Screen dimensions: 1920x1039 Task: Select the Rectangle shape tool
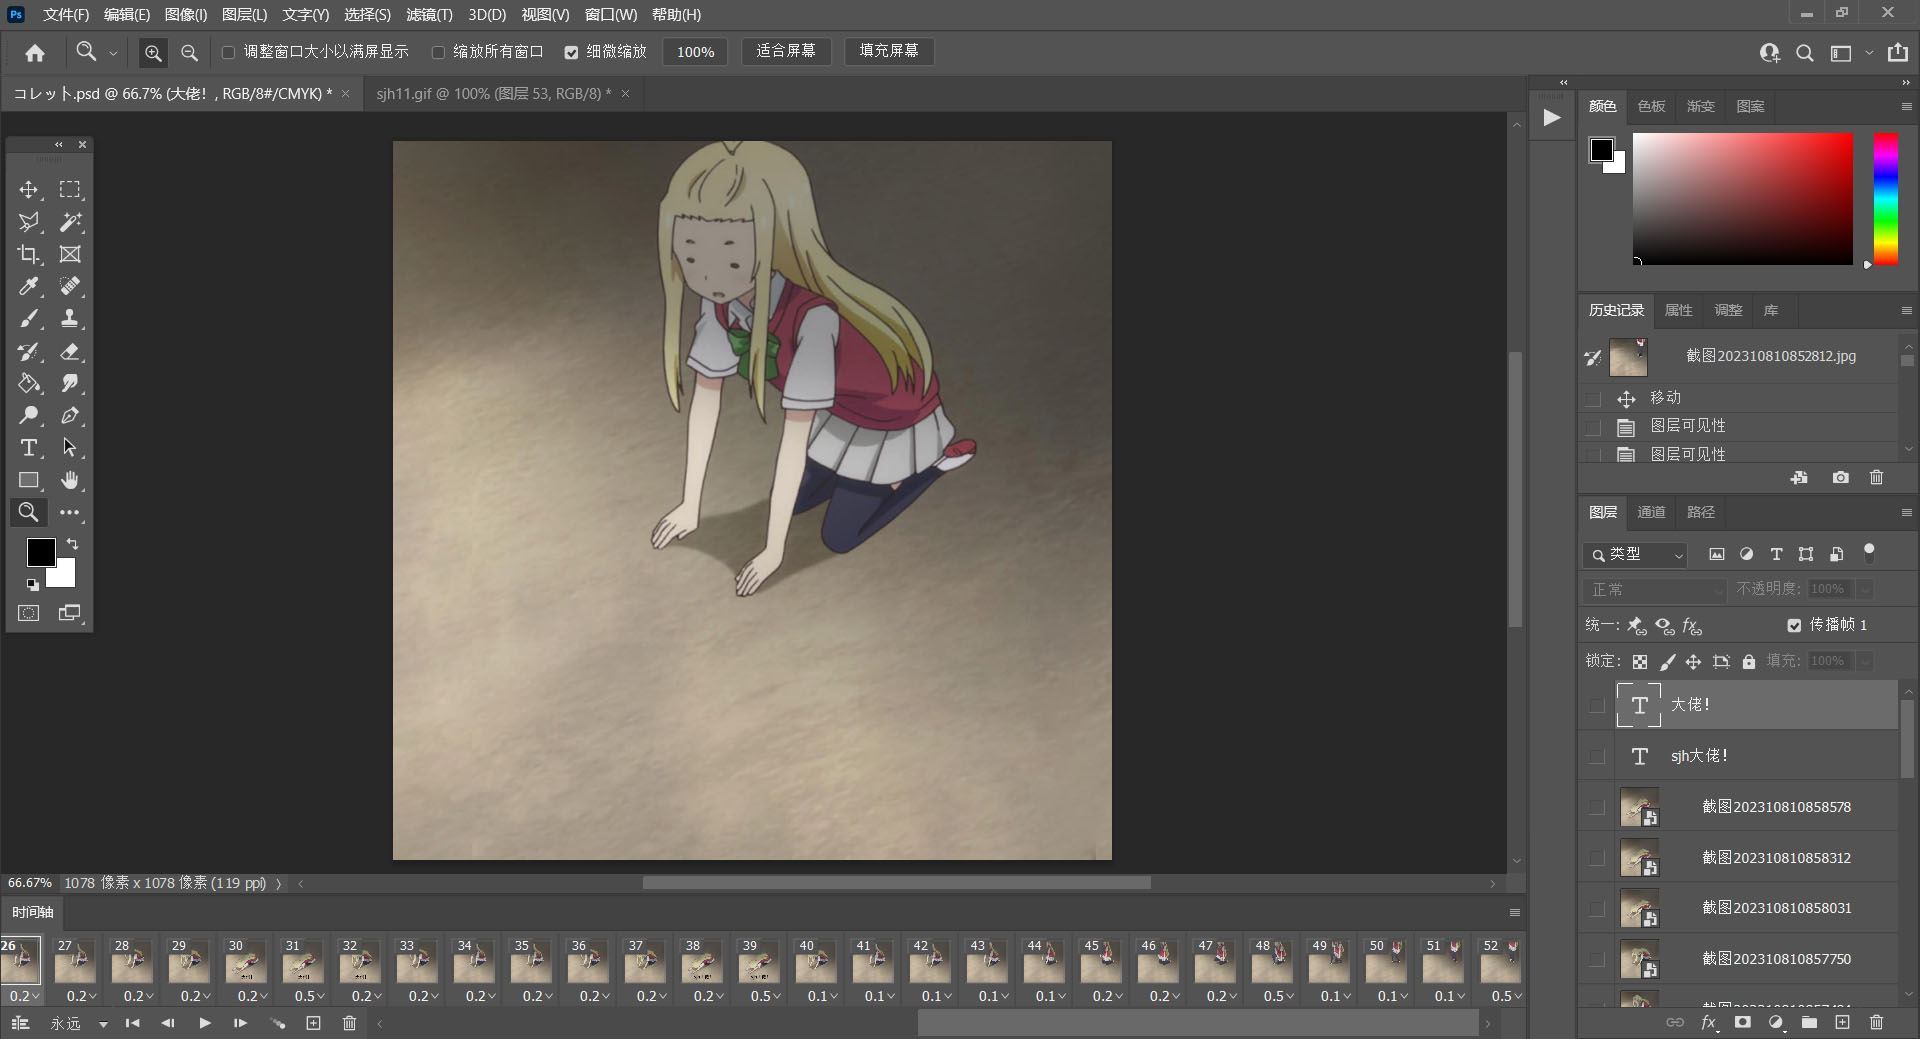tap(29, 480)
